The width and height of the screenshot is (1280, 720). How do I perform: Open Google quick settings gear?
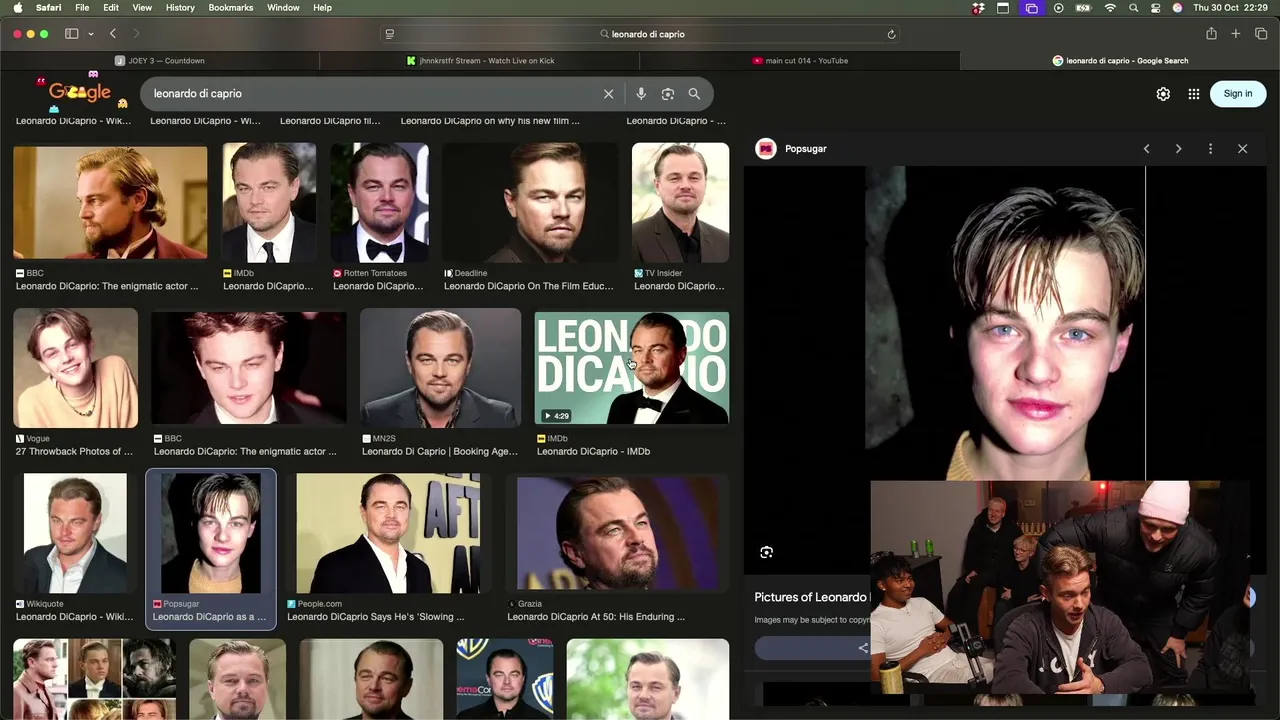click(x=1163, y=94)
